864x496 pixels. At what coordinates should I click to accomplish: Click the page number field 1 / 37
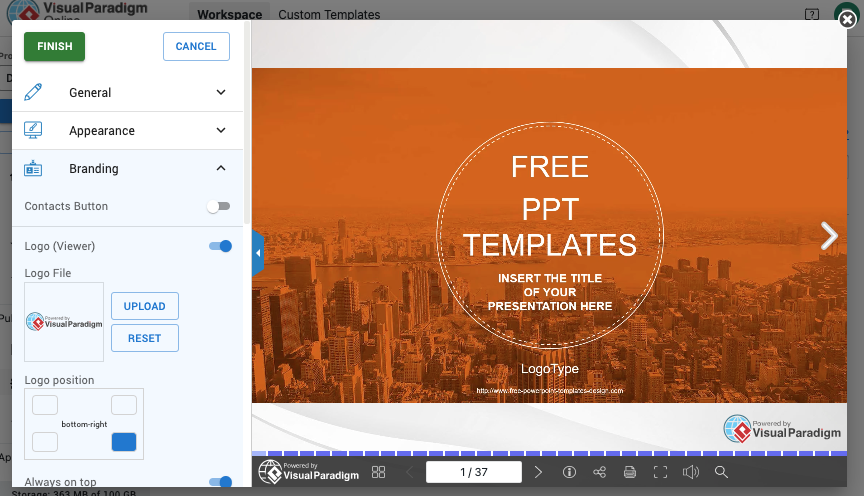[x=474, y=472]
